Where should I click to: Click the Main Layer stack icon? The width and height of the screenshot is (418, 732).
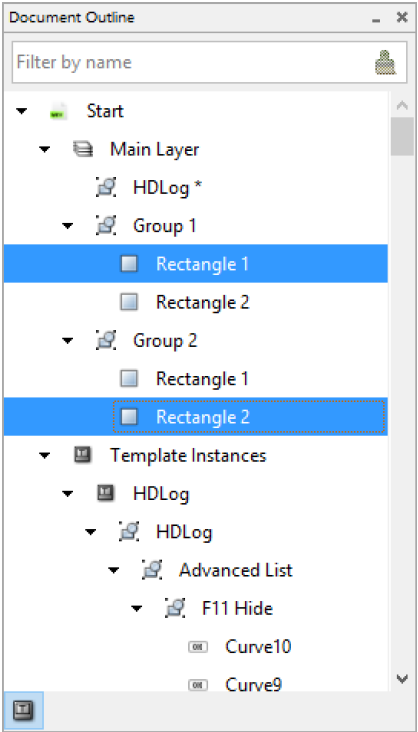pos(83,150)
